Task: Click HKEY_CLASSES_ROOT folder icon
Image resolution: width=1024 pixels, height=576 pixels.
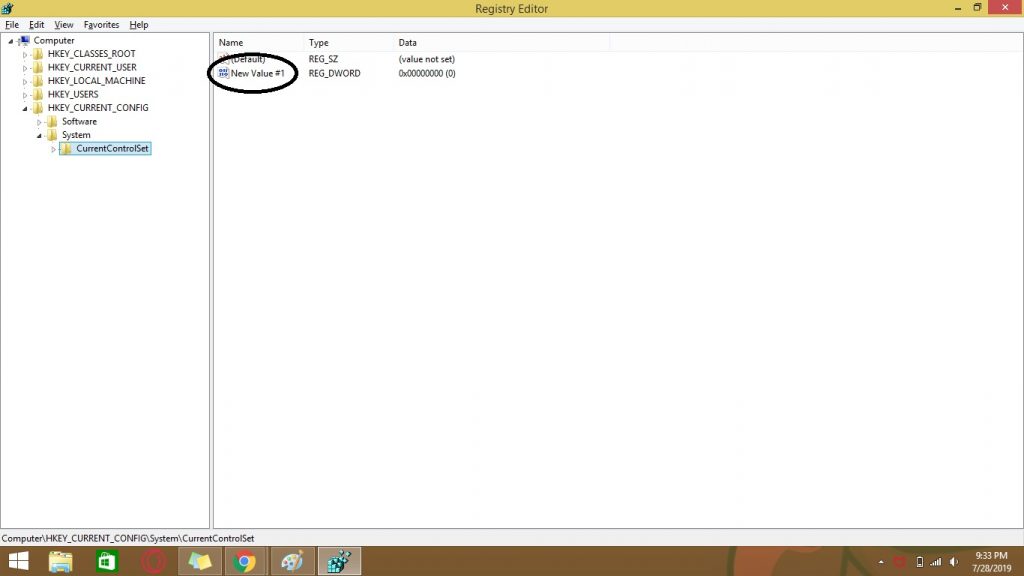Action: [38, 54]
